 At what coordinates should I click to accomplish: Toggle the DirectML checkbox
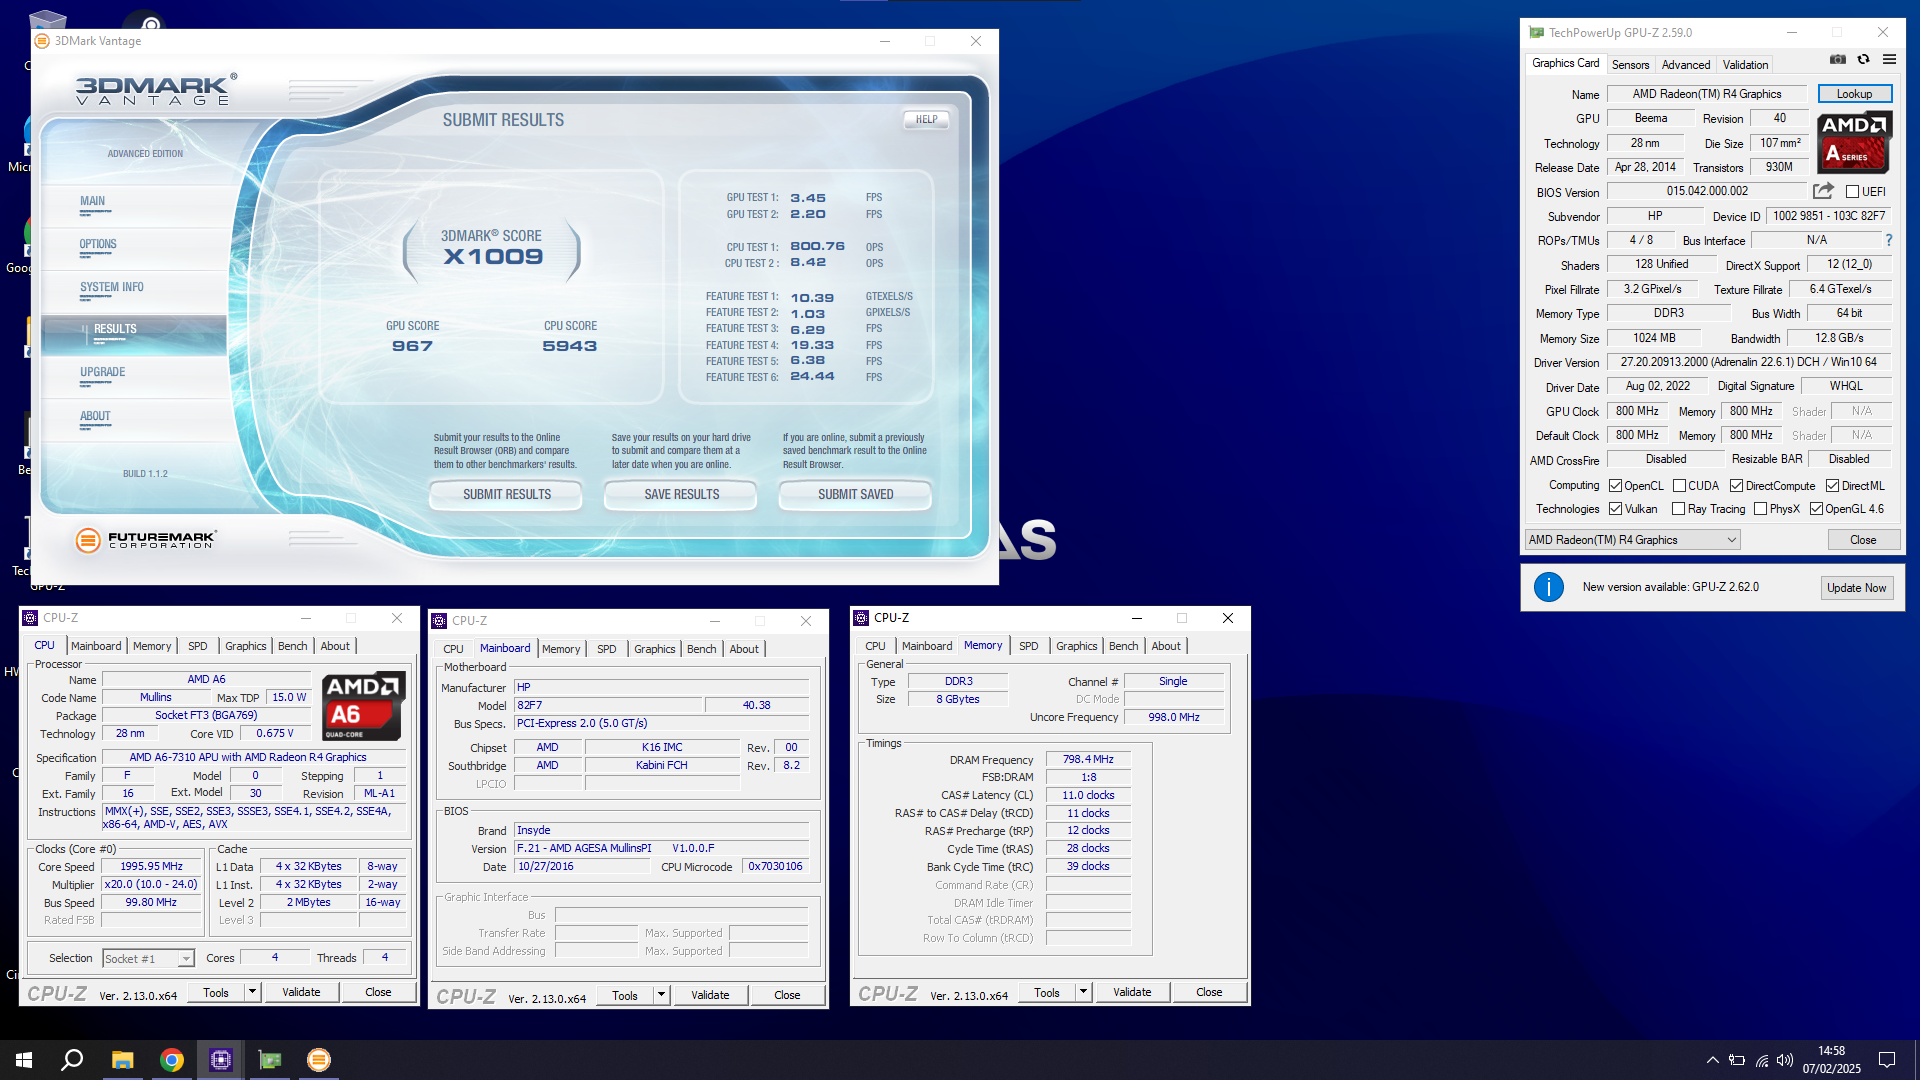(1832, 486)
